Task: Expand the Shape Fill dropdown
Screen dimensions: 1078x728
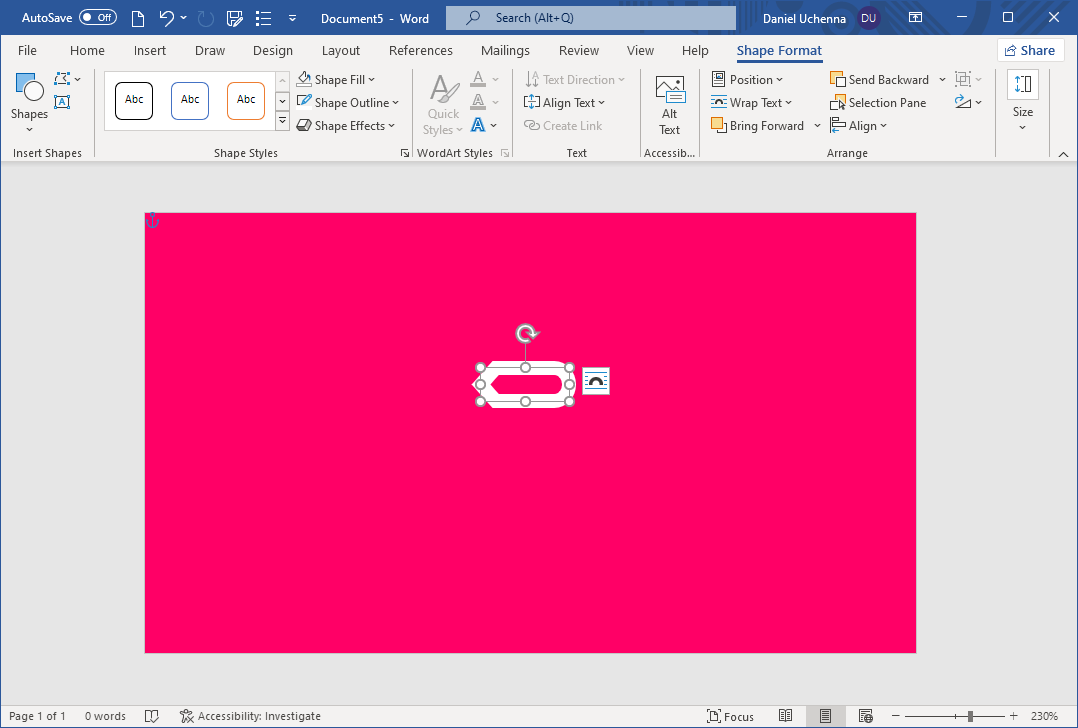Action: tap(336, 80)
